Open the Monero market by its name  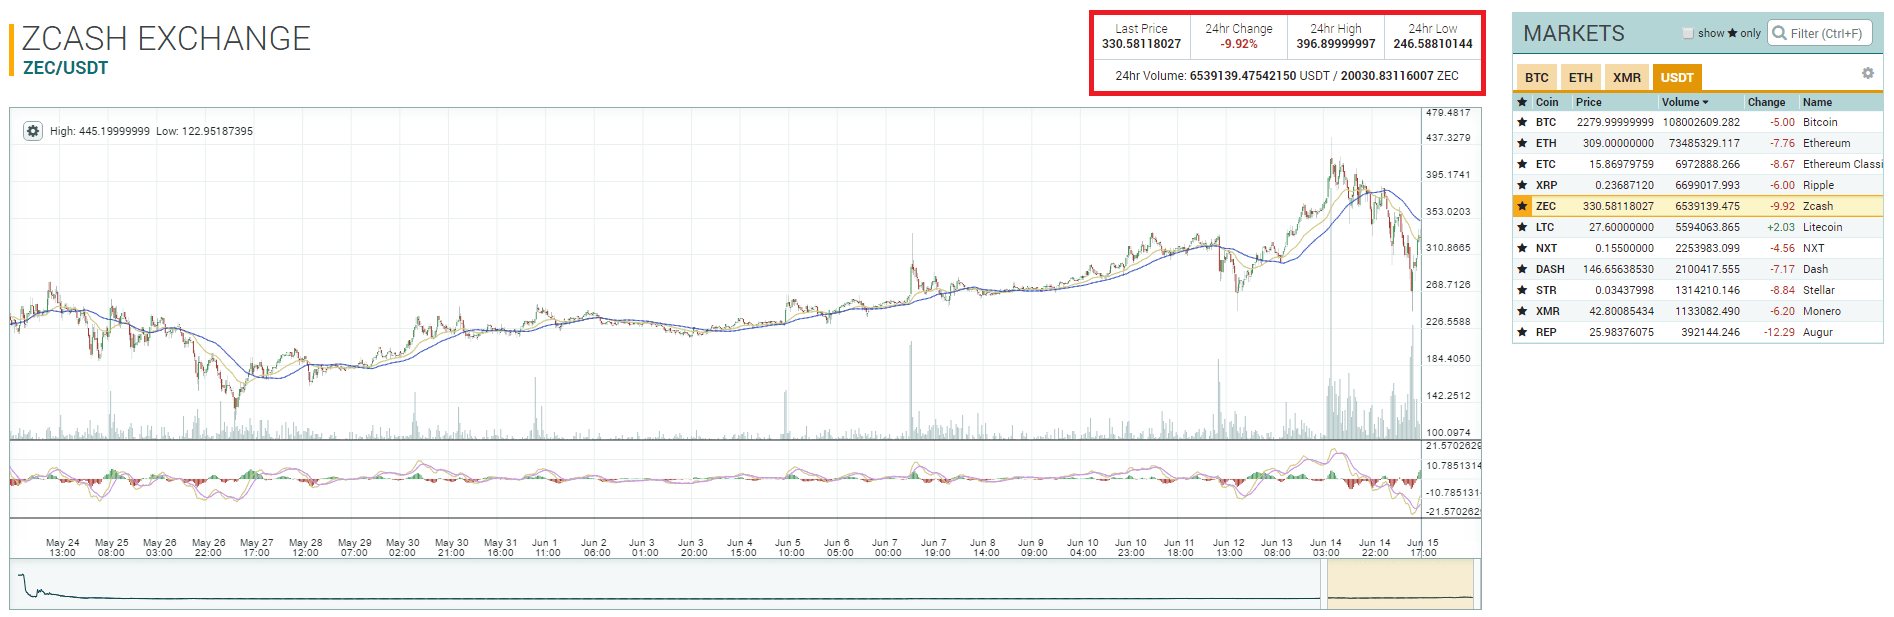pyautogui.click(x=1822, y=311)
